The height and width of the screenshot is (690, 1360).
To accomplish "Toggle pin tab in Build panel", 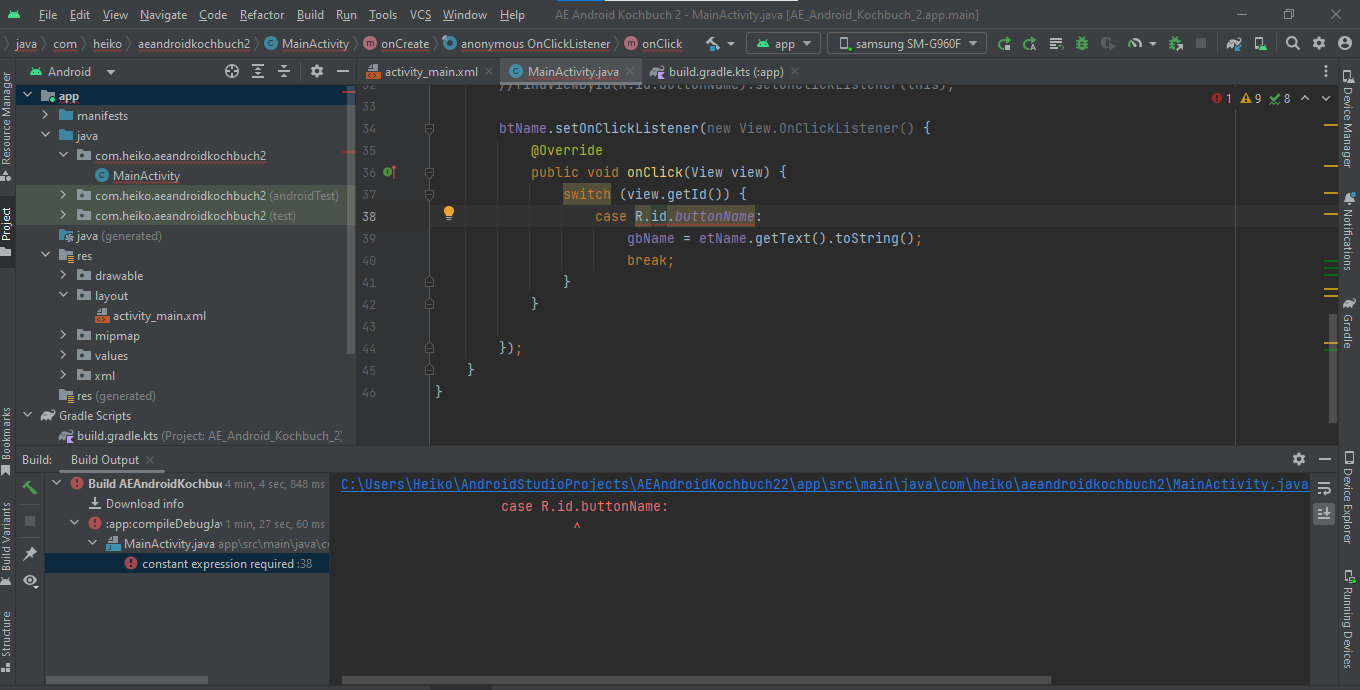I will 30,554.
